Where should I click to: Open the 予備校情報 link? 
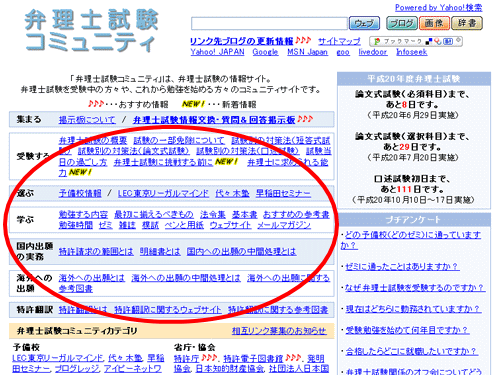80,193
